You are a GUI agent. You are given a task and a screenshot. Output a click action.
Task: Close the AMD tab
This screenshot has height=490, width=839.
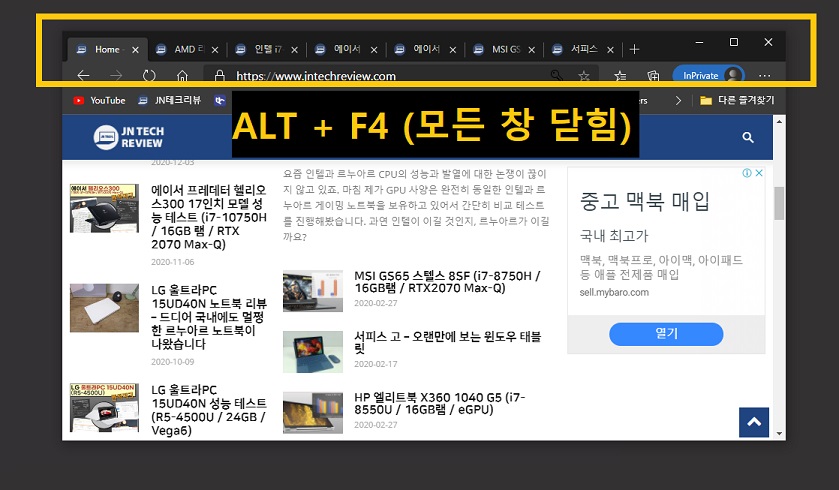pyautogui.click(x=215, y=50)
